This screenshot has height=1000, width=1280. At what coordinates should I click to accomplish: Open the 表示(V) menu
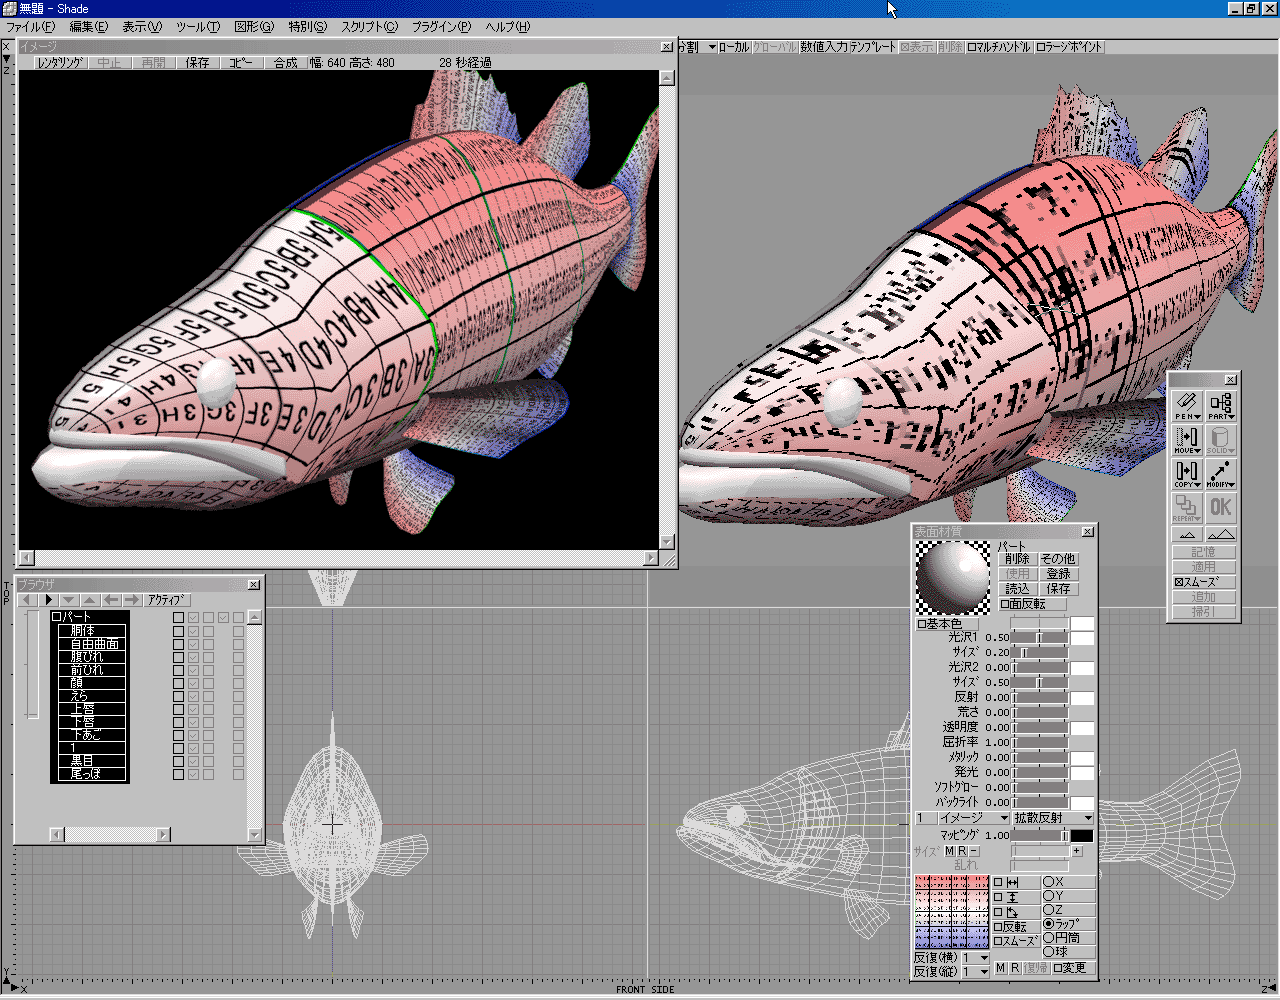[x=142, y=27]
